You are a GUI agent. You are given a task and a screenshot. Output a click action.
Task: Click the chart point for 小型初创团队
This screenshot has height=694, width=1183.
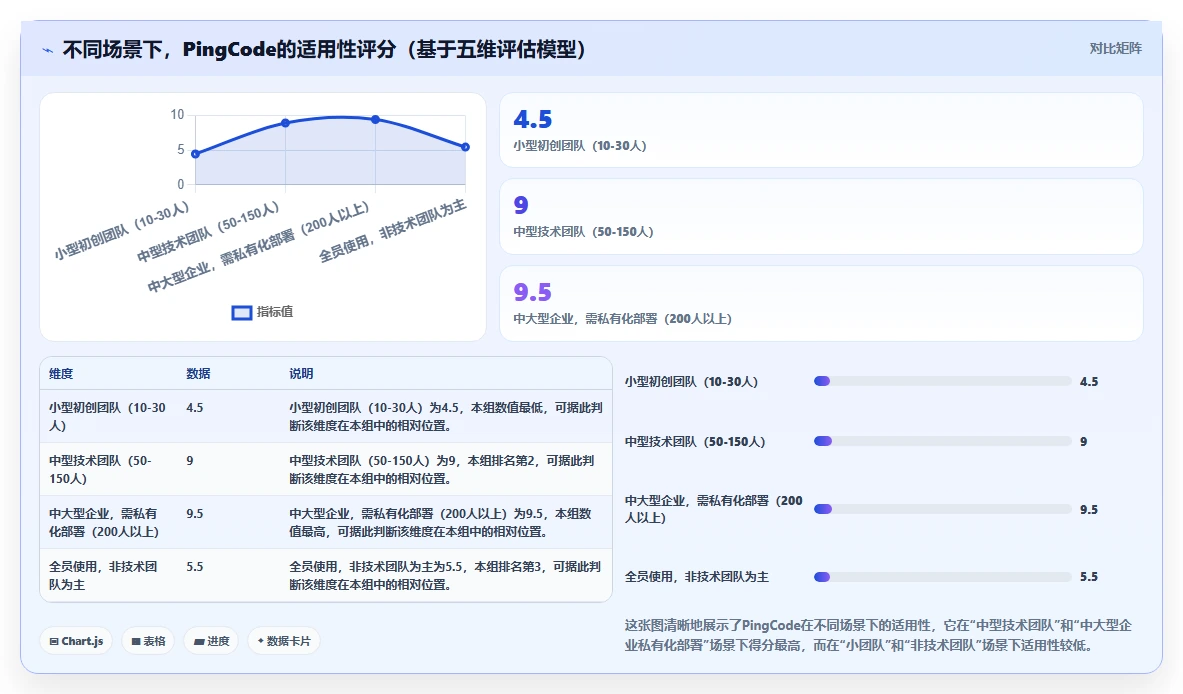click(x=195, y=154)
